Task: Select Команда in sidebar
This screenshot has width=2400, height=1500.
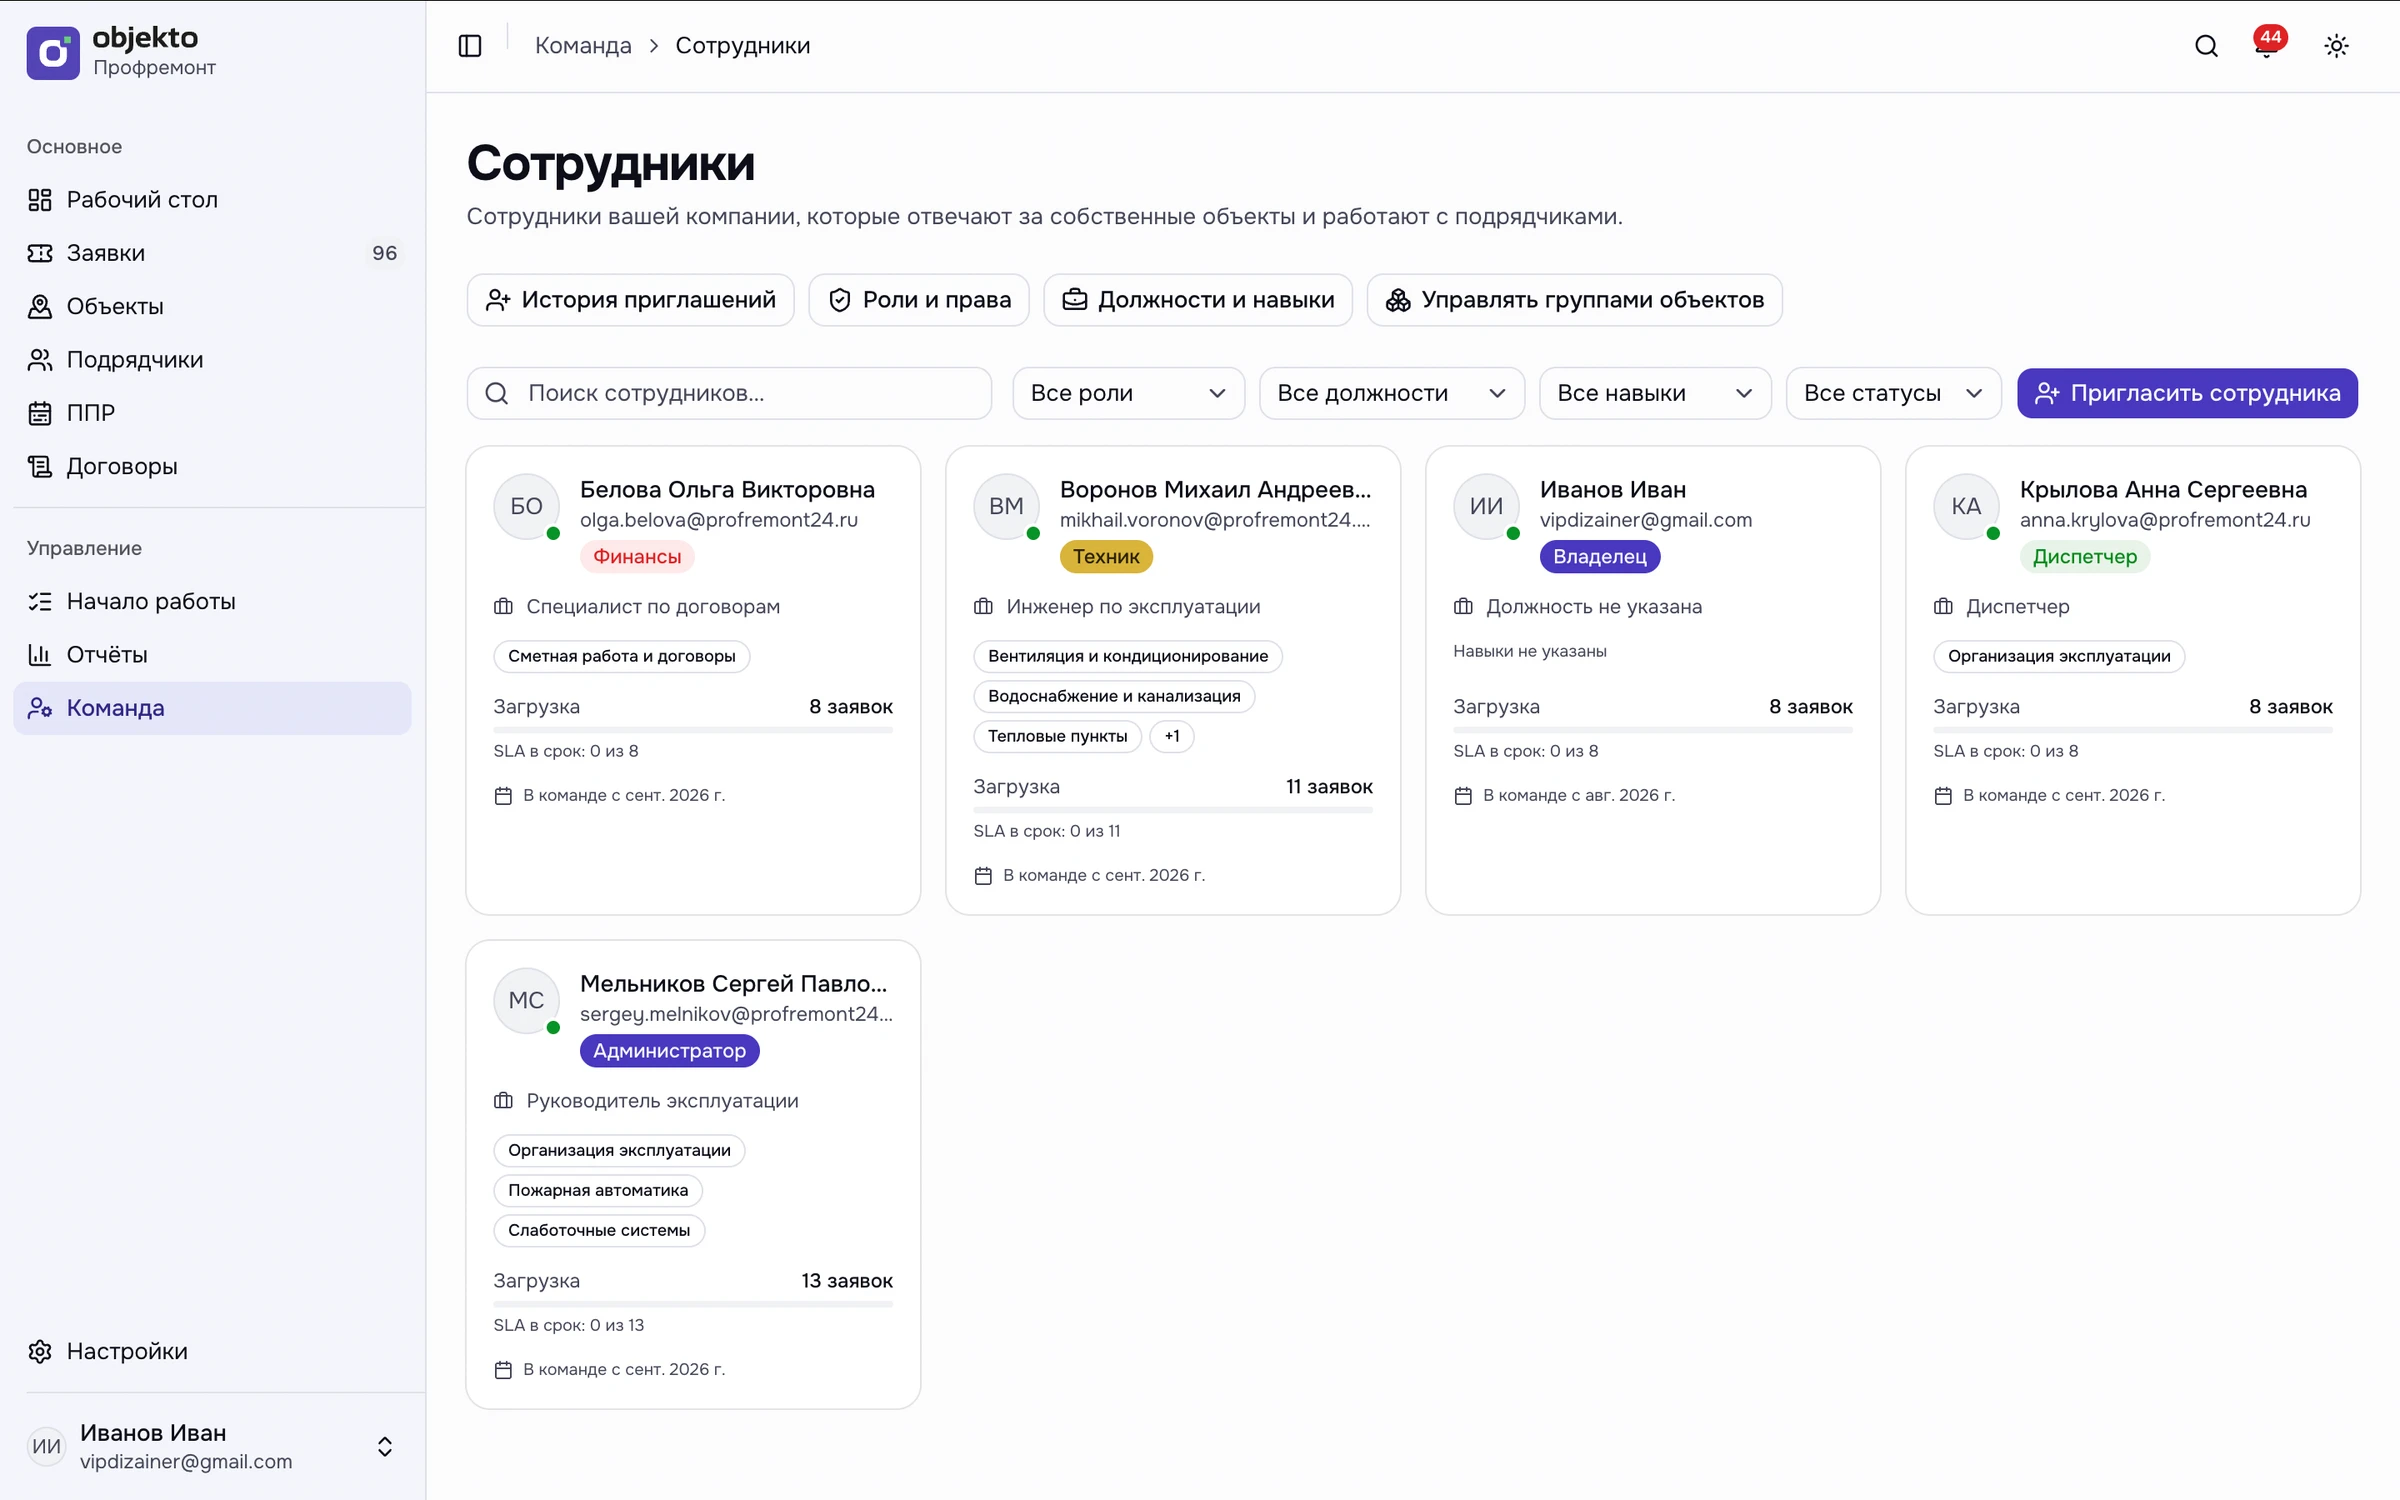Action: 212,708
